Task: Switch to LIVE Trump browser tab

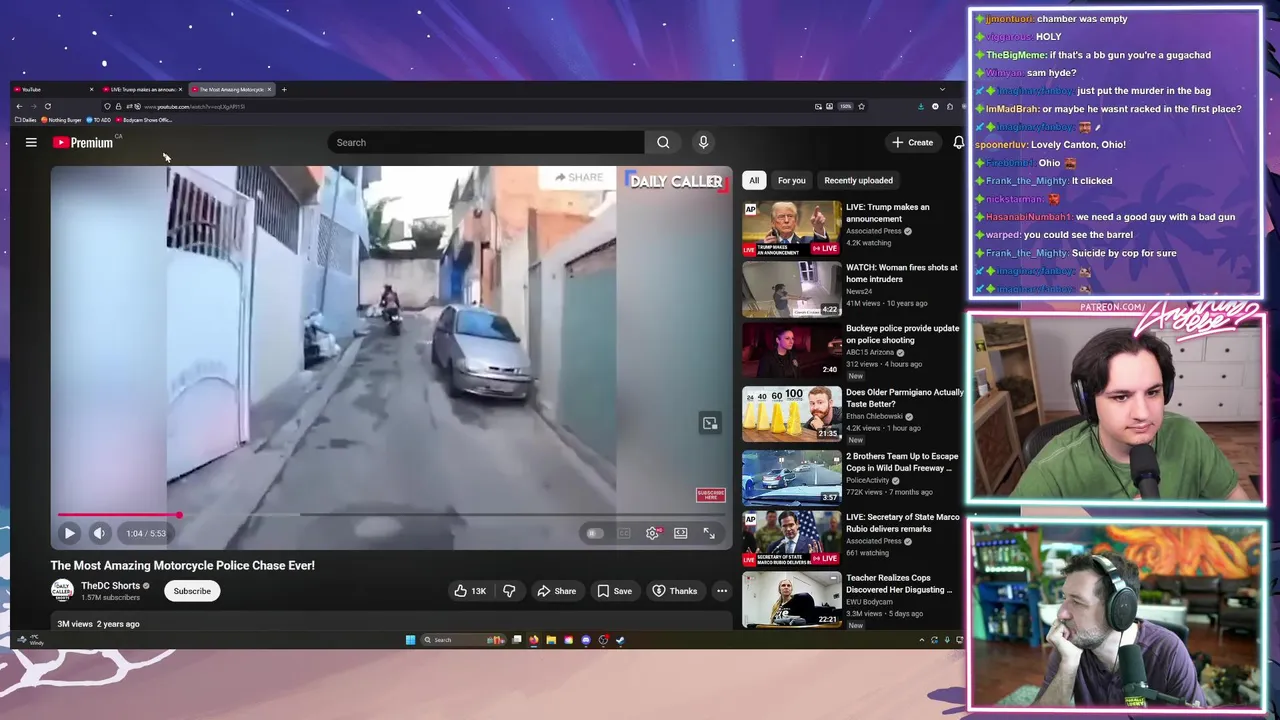Action: pos(141,90)
